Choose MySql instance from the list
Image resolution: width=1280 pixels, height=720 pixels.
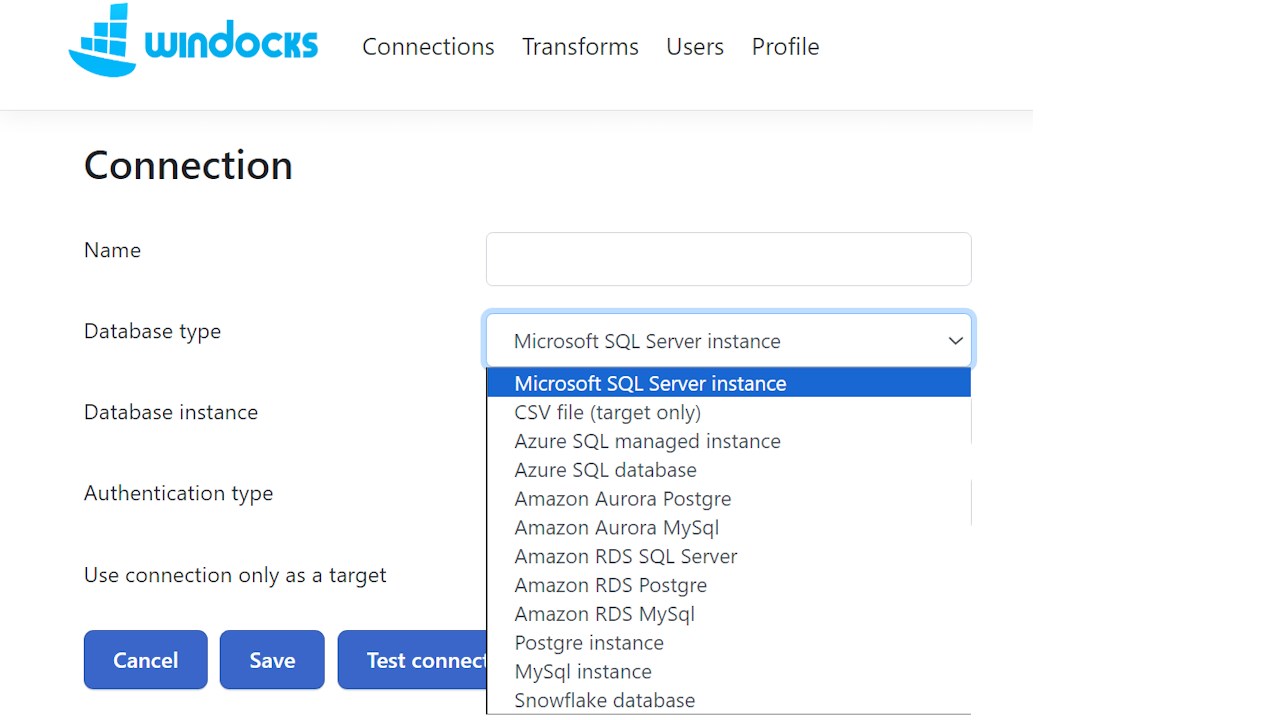coord(583,672)
